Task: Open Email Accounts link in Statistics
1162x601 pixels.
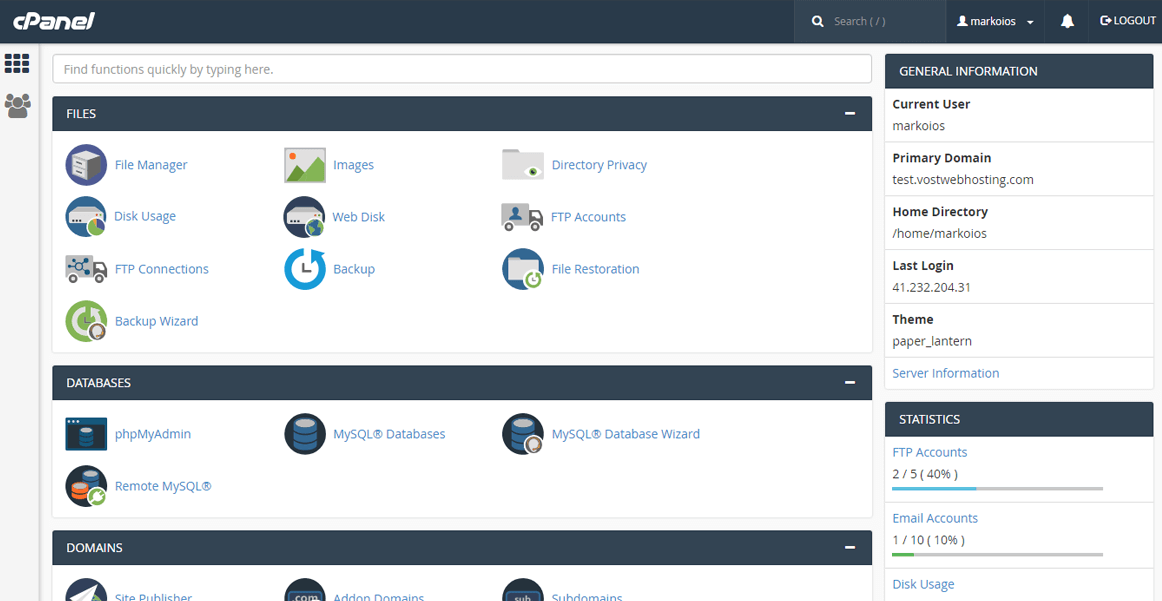Action: pos(934,518)
